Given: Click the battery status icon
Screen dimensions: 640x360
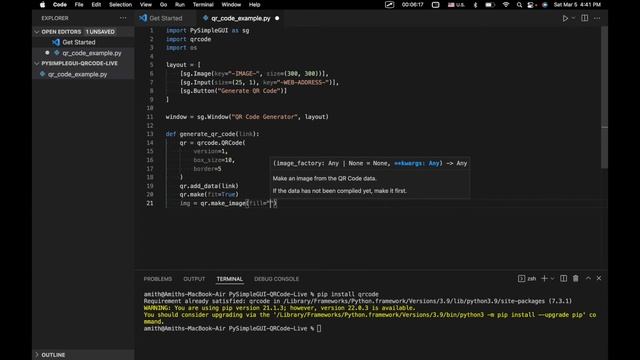Looking at the screenshot, I should coord(490,5).
